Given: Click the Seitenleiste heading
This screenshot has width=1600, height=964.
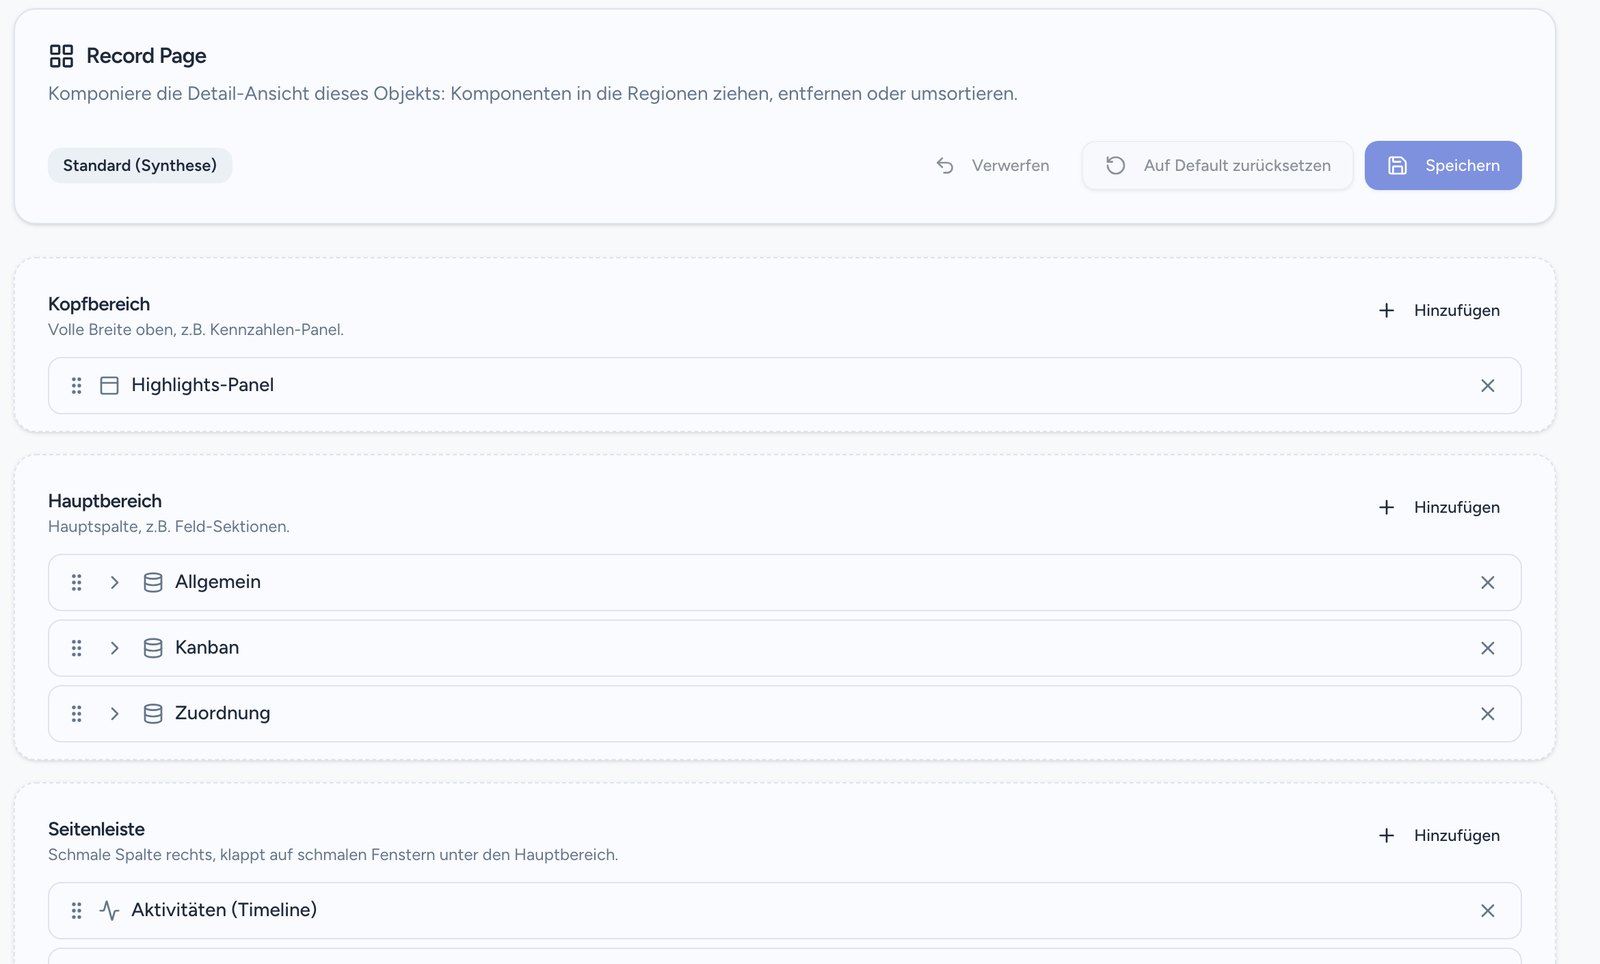Looking at the screenshot, I should [96, 829].
